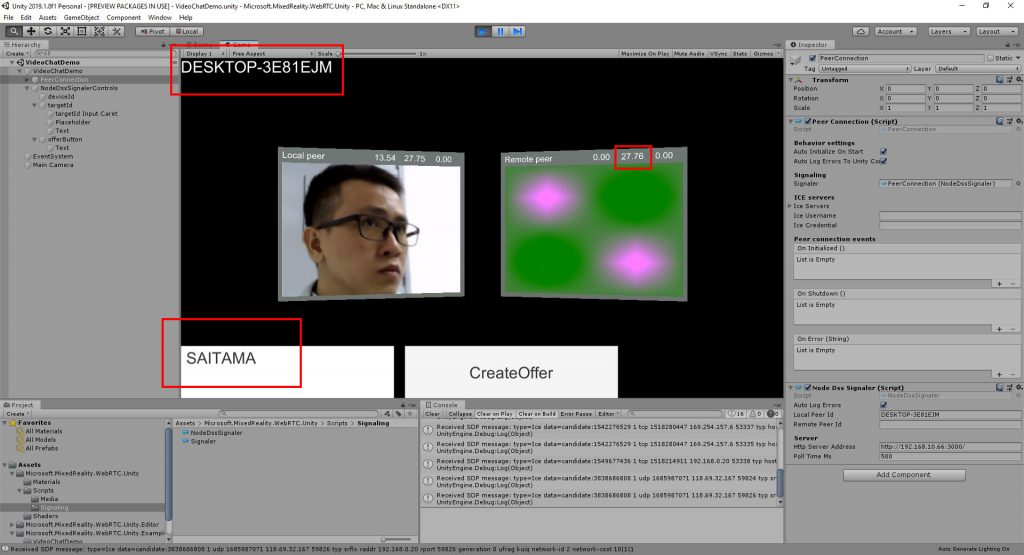Adjust the Game view Scale slider
The height and width of the screenshot is (555, 1024).
[x=377, y=54]
